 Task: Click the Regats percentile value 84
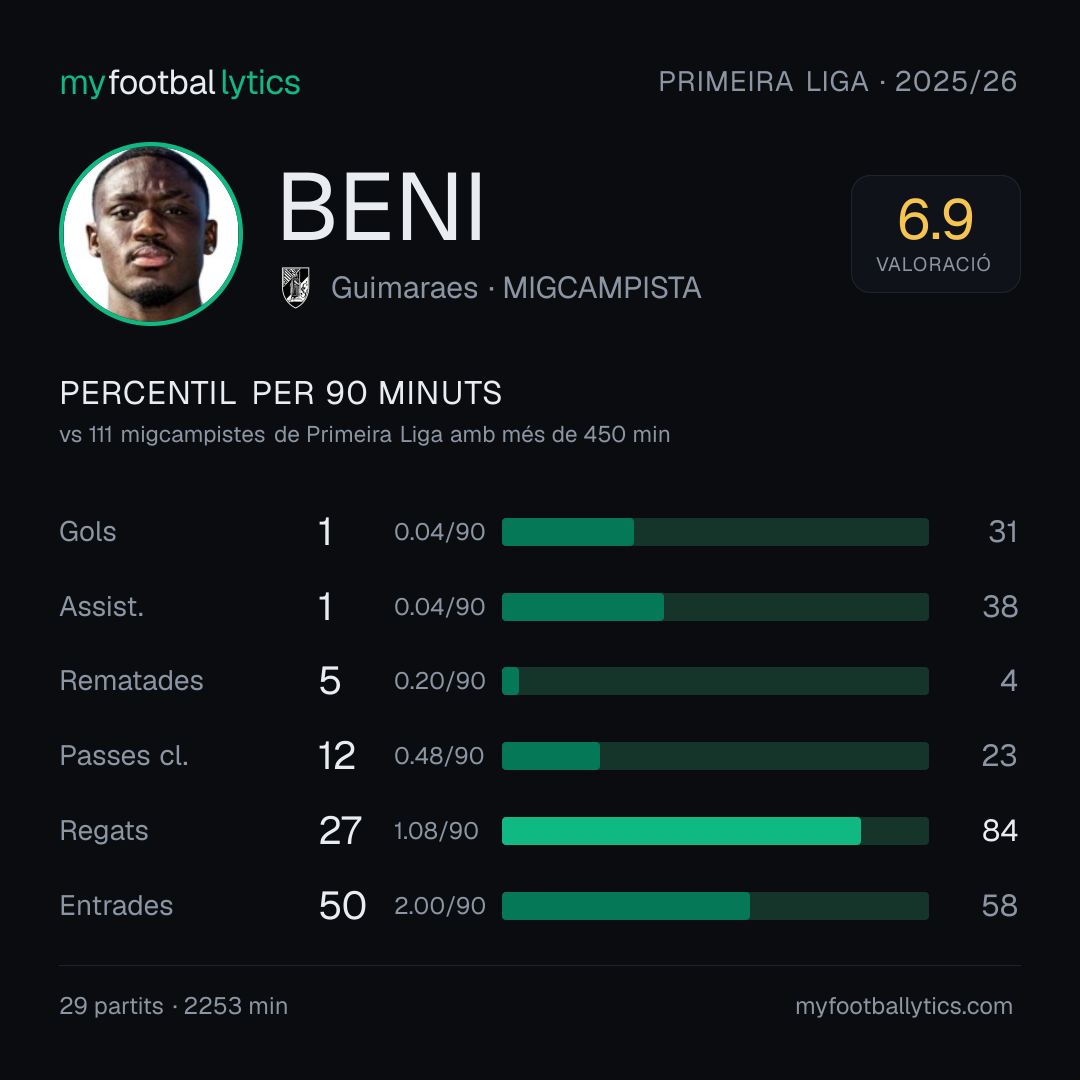(x=999, y=831)
